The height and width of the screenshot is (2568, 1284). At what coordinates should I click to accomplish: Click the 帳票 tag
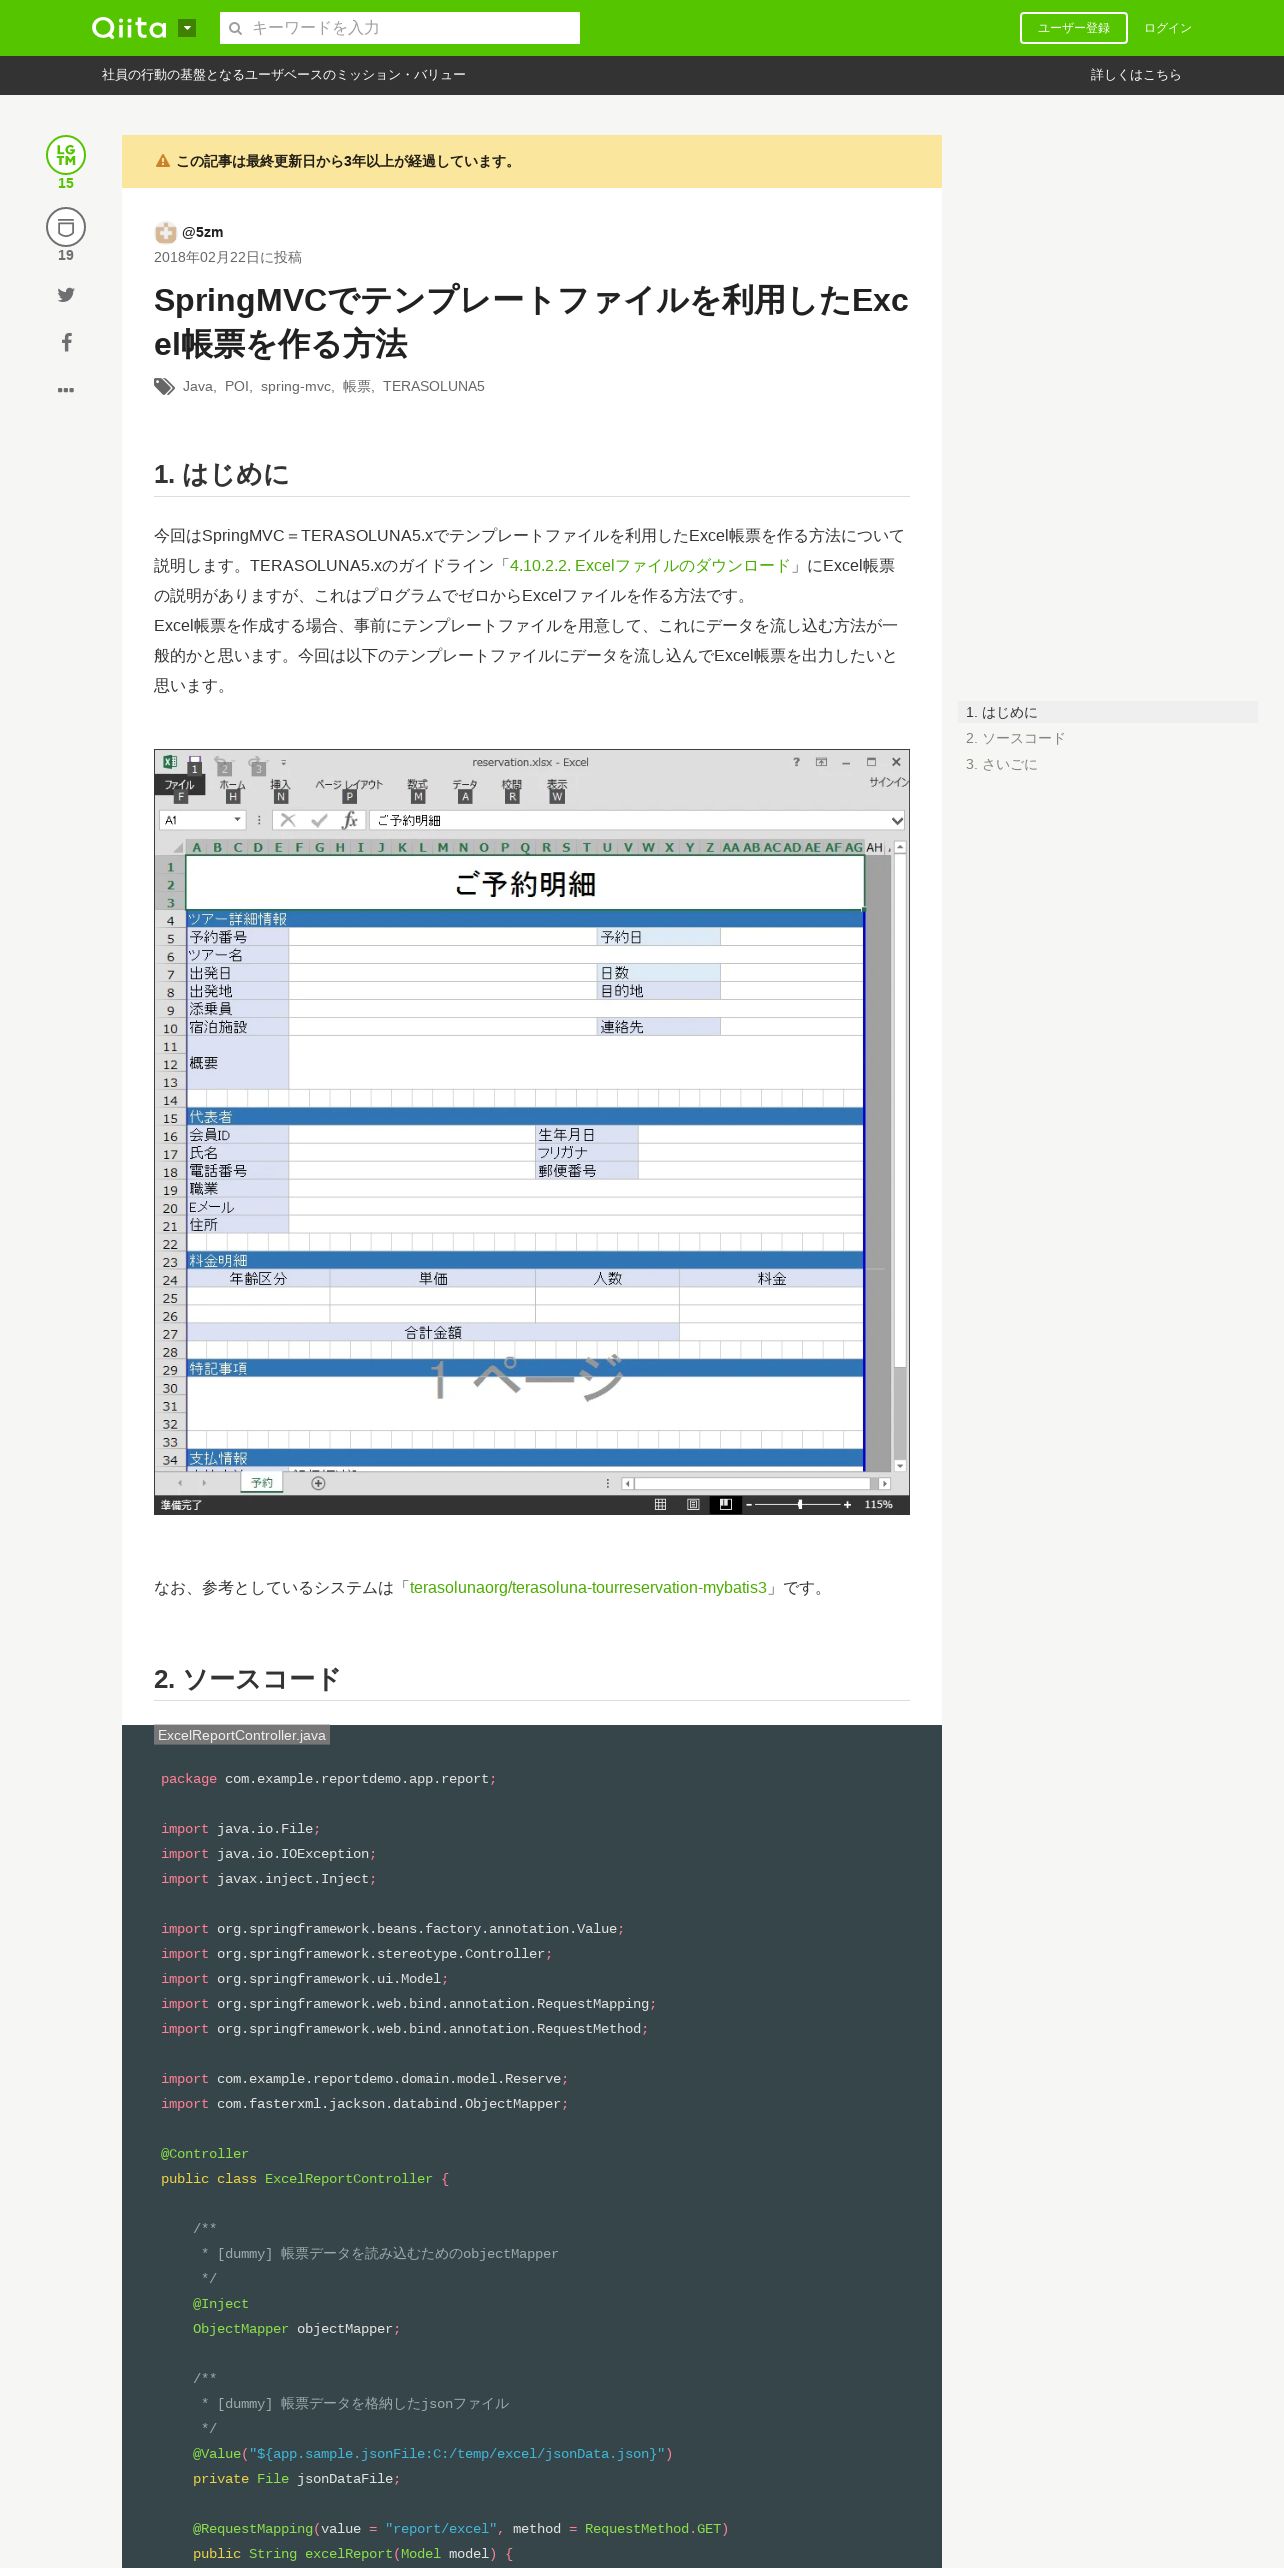(x=356, y=386)
